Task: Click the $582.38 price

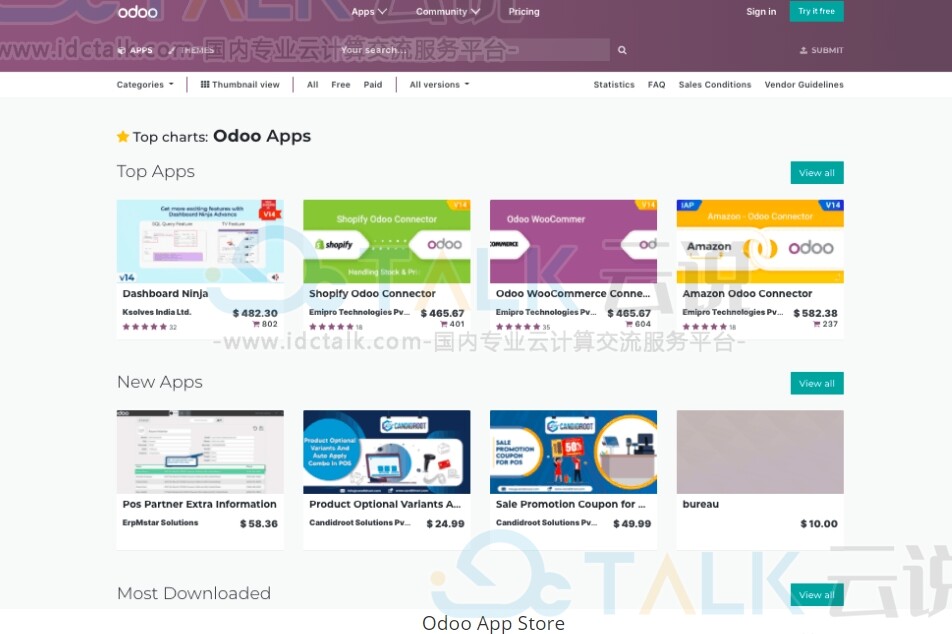Action: click(x=815, y=313)
